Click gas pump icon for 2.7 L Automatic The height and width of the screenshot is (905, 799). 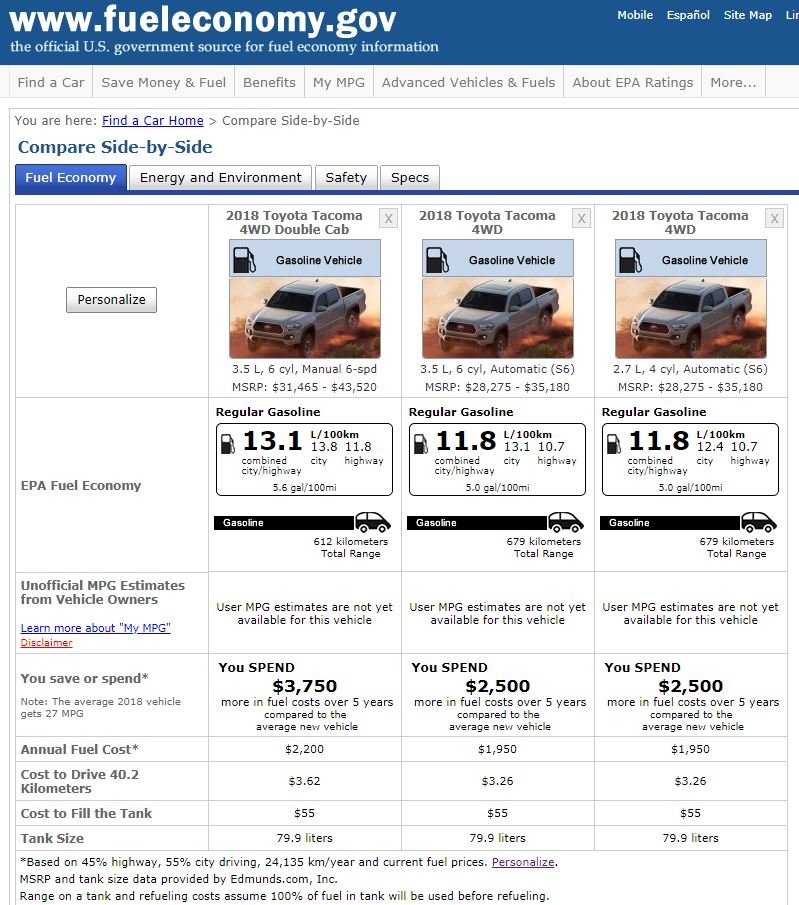630,260
